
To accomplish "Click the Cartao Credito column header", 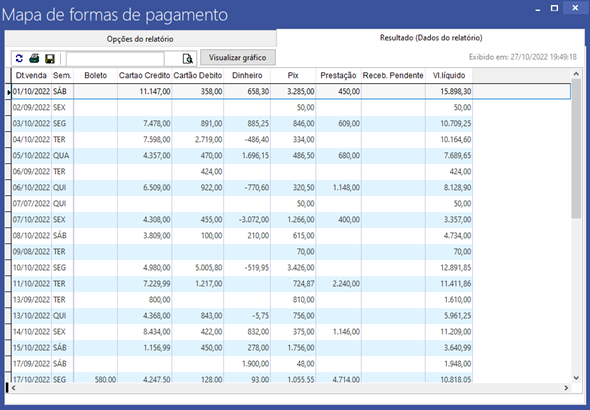I will [144, 75].
